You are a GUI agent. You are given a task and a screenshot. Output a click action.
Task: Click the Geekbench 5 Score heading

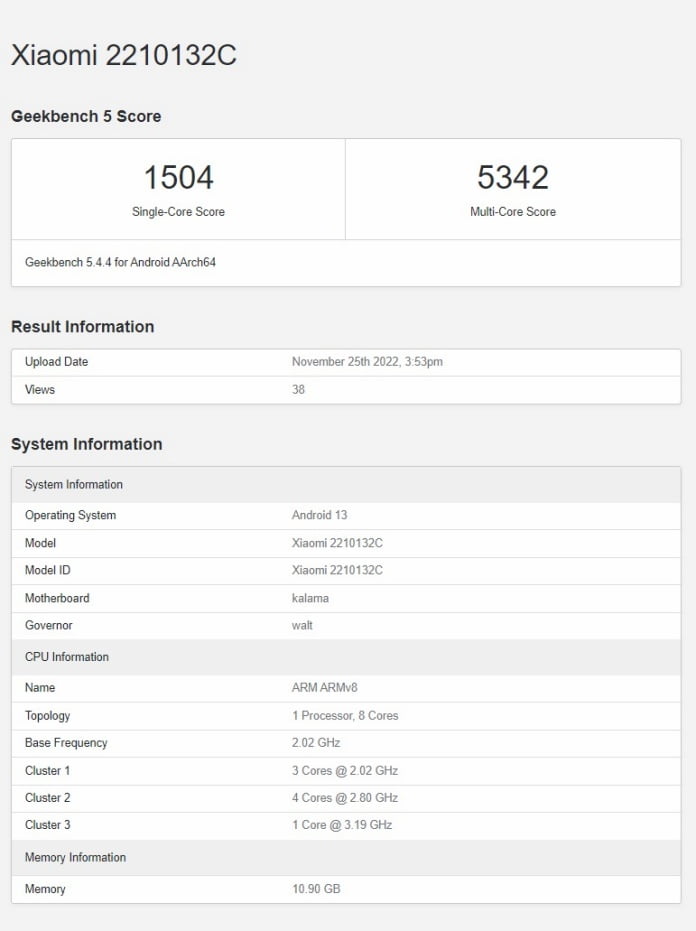(x=86, y=116)
